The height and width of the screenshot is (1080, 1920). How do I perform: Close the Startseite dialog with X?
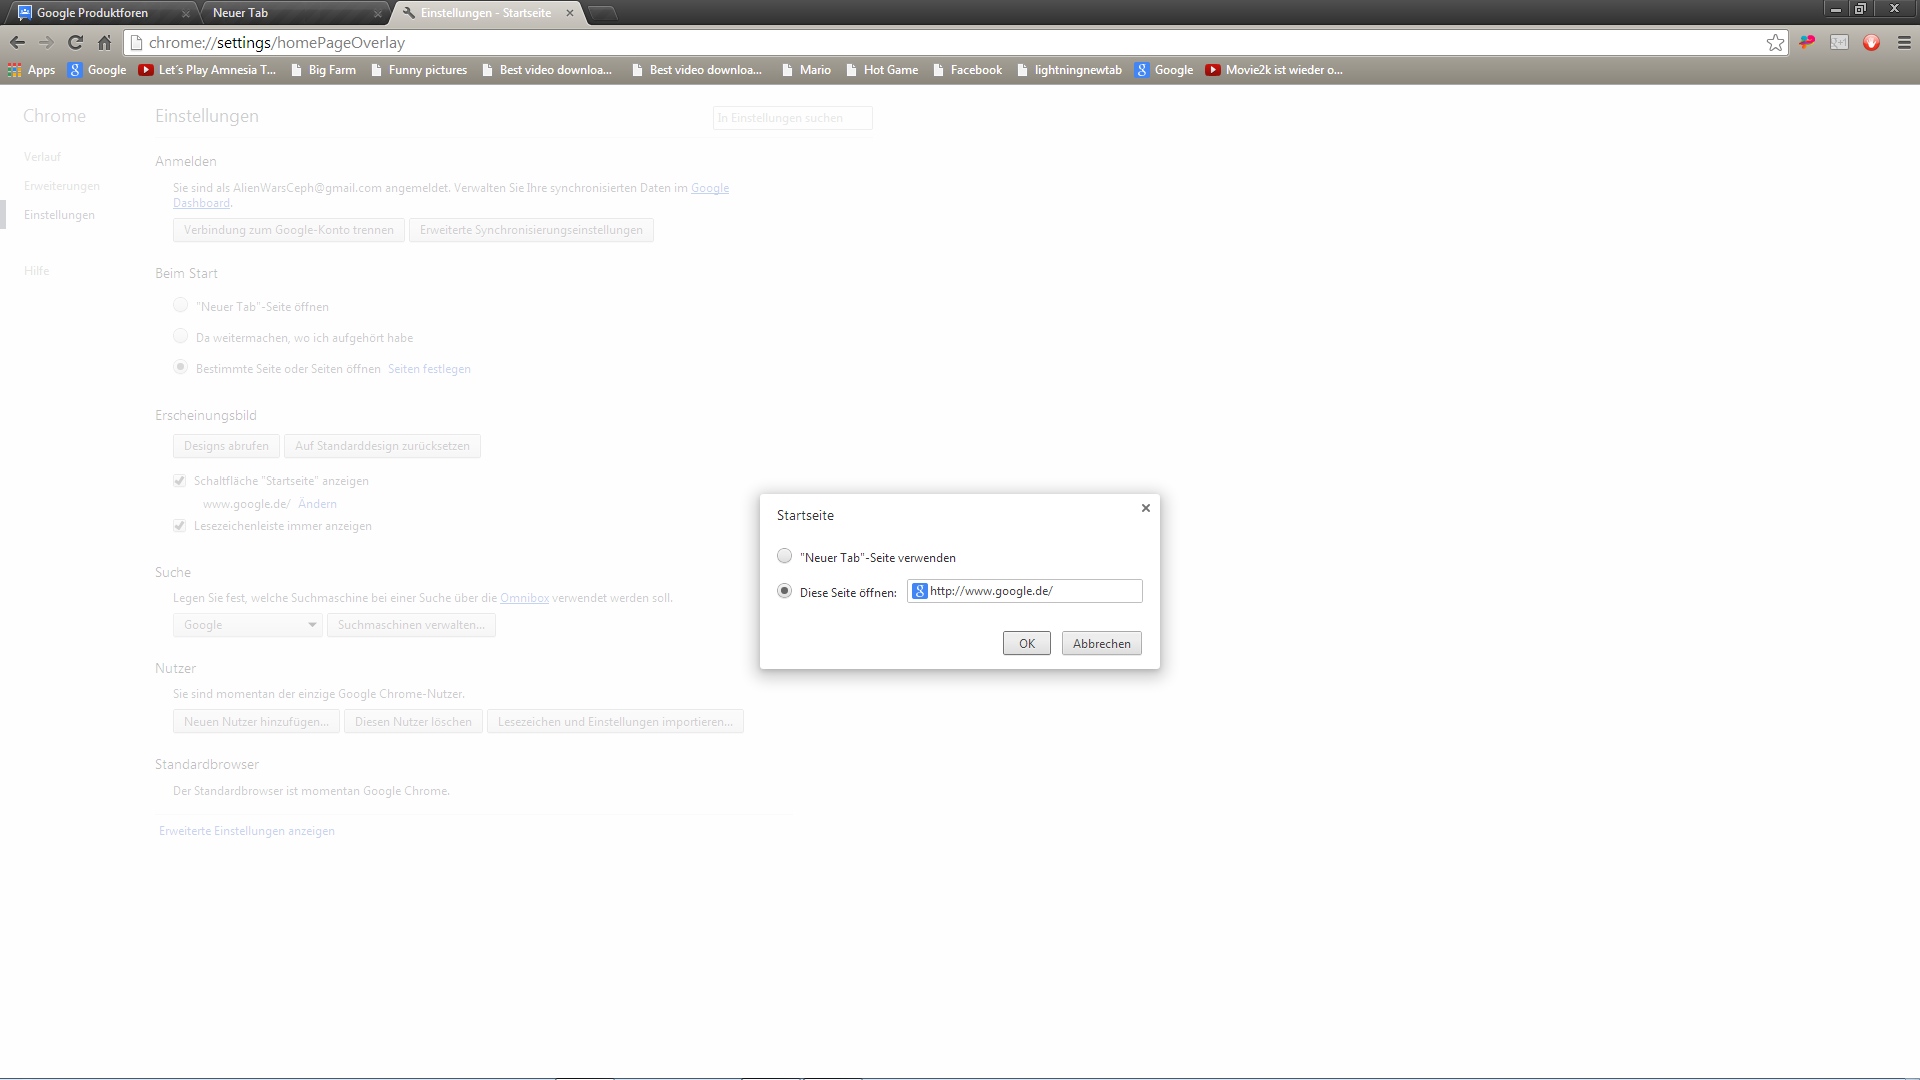click(1146, 508)
